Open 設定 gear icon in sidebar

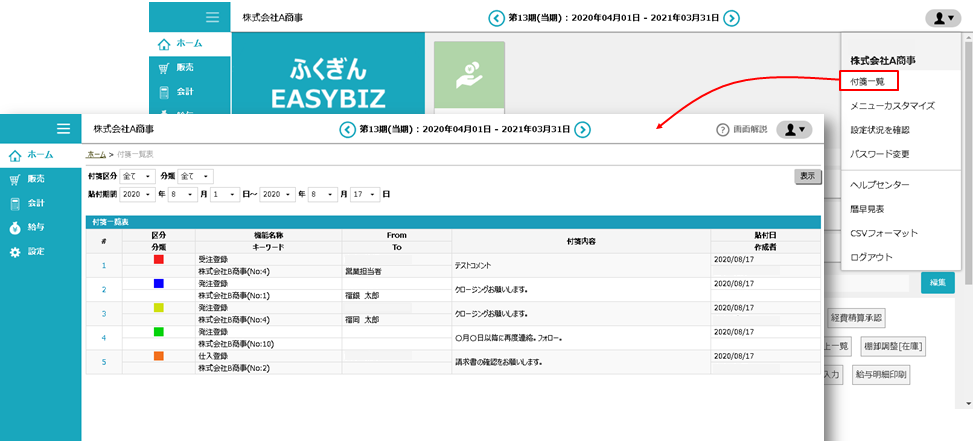point(15,252)
